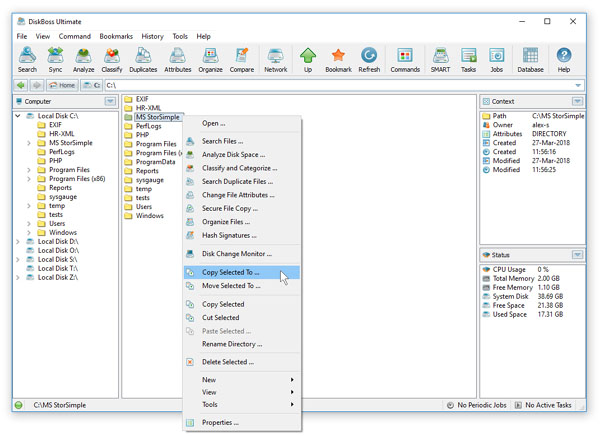Launch the Compare tool
This screenshot has width=600, height=436.
tap(242, 60)
